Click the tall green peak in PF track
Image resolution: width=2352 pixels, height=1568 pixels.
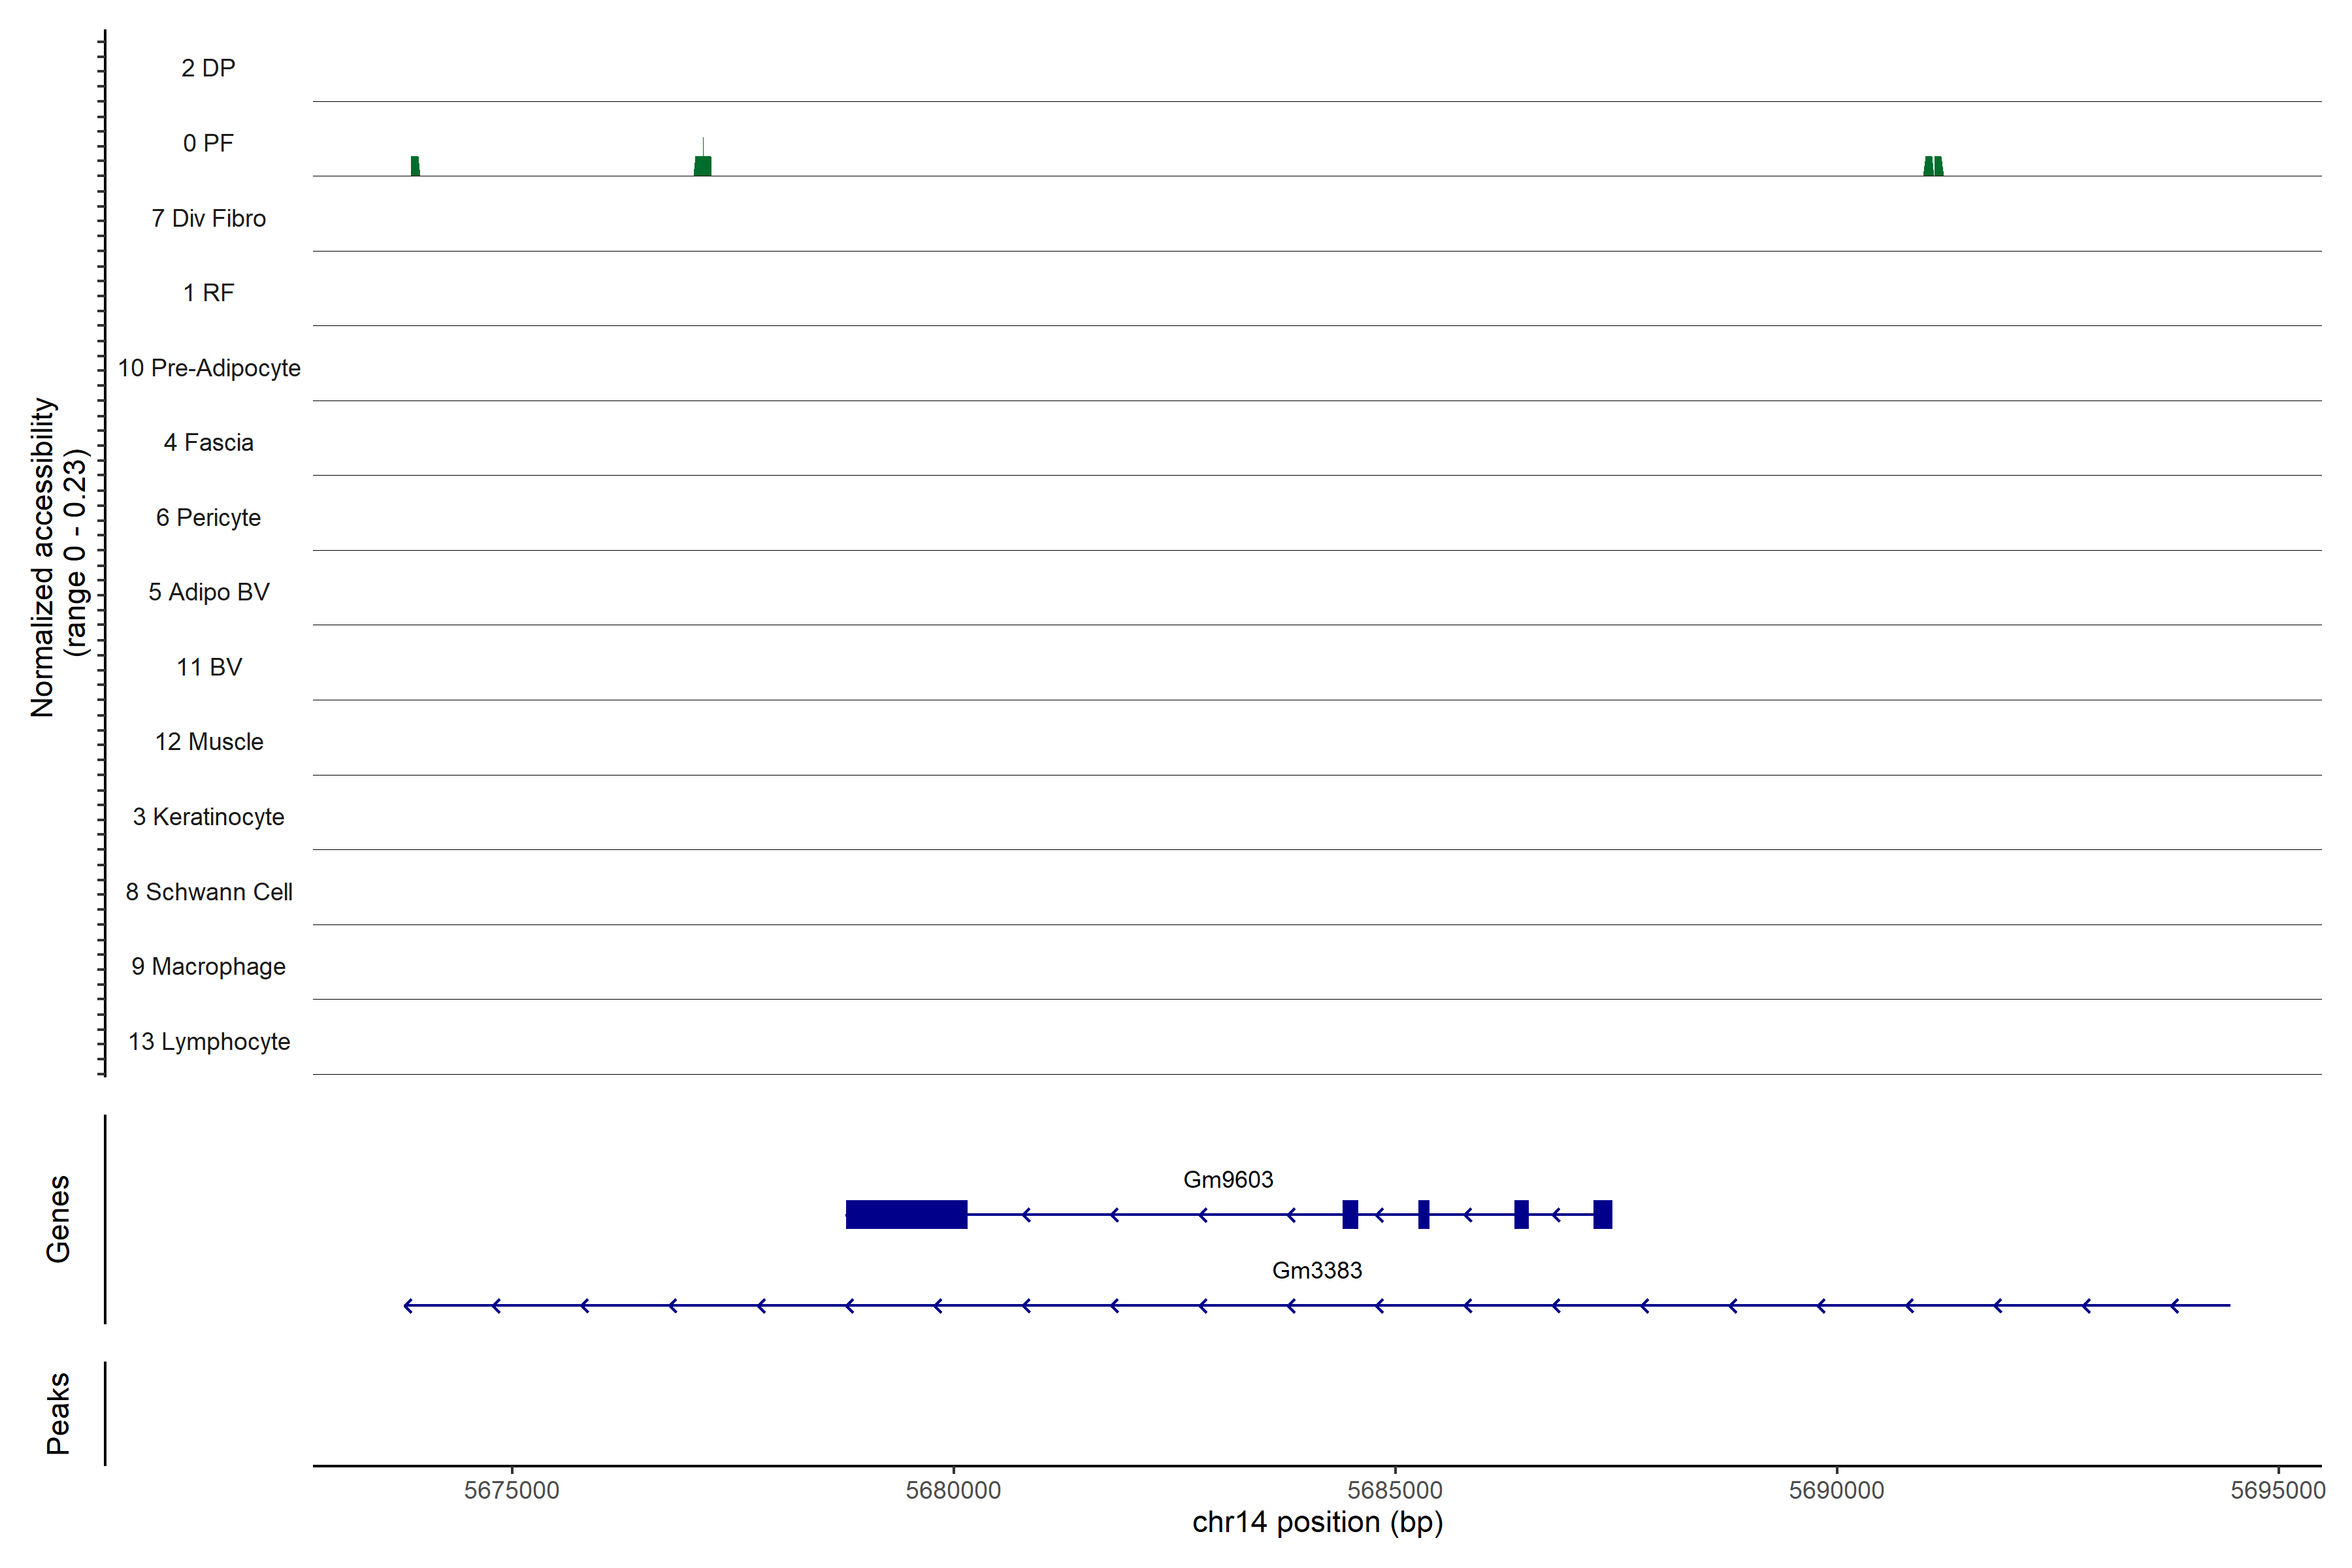(x=703, y=165)
